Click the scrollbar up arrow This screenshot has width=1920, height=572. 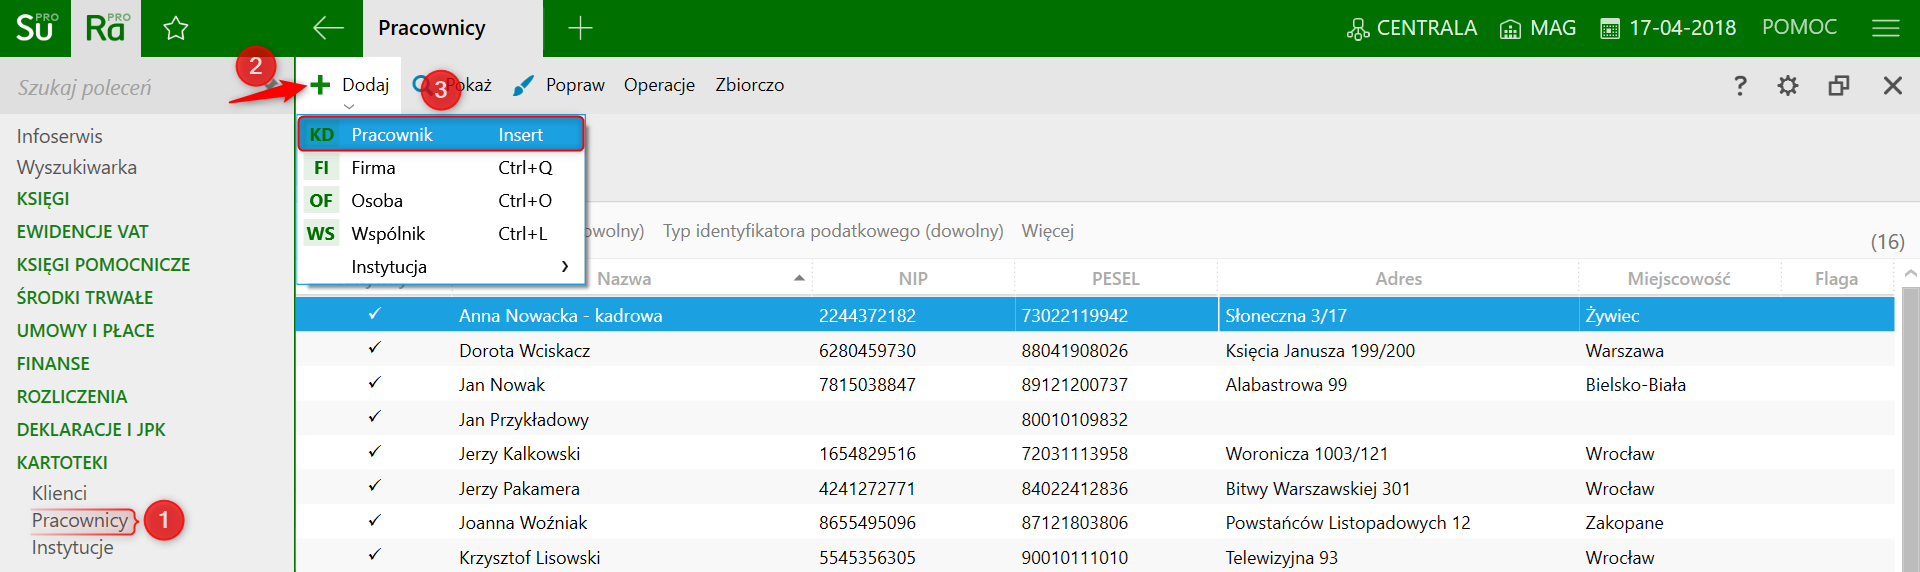pyautogui.click(x=1910, y=273)
